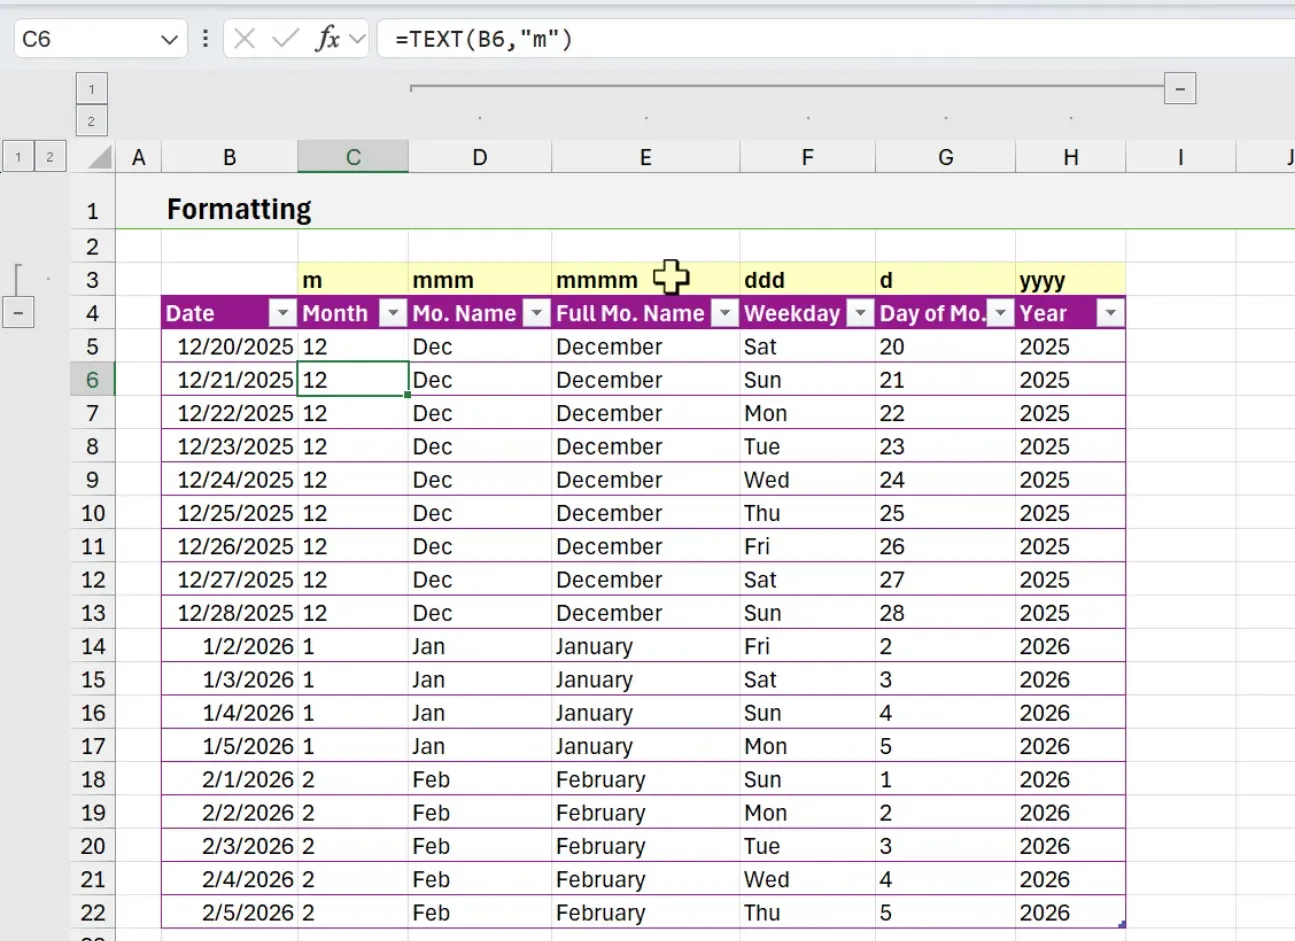The height and width of the screenshot is (941, 1295).
Task: Click outline level 2 button for rows
Action: (x=50, y=156)
